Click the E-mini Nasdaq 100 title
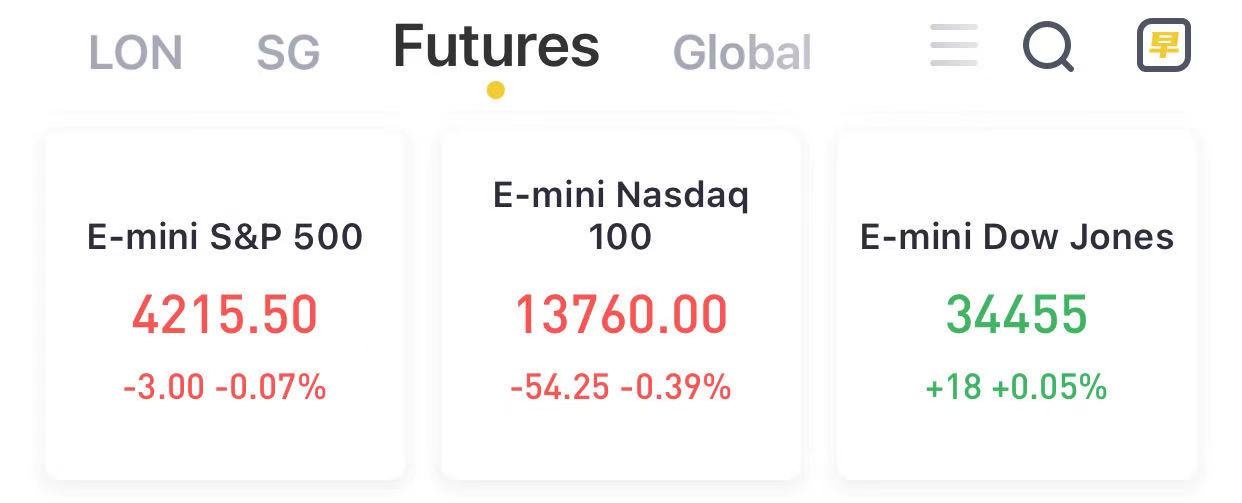1242x503 pixels. click(621, 215)
